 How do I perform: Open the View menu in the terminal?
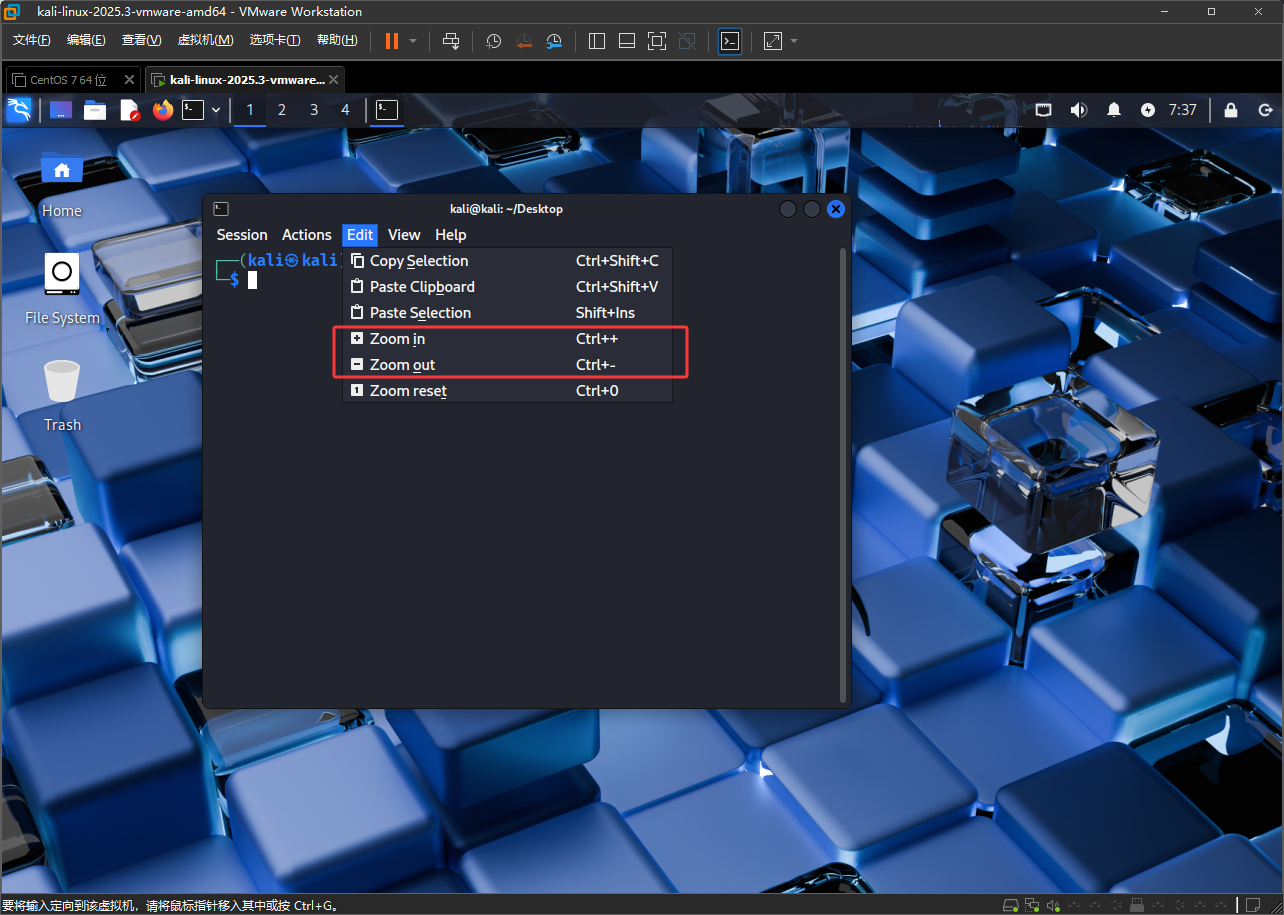pos(404,235)
